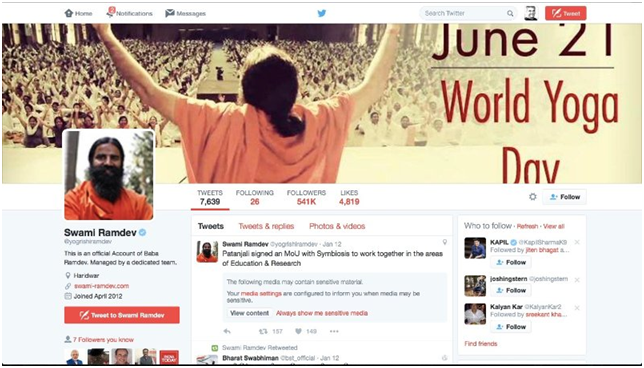Dismiss Kalyan Kar suggestion with X
The width and height of the screenshot is (644, 368).
coord(577,308)
